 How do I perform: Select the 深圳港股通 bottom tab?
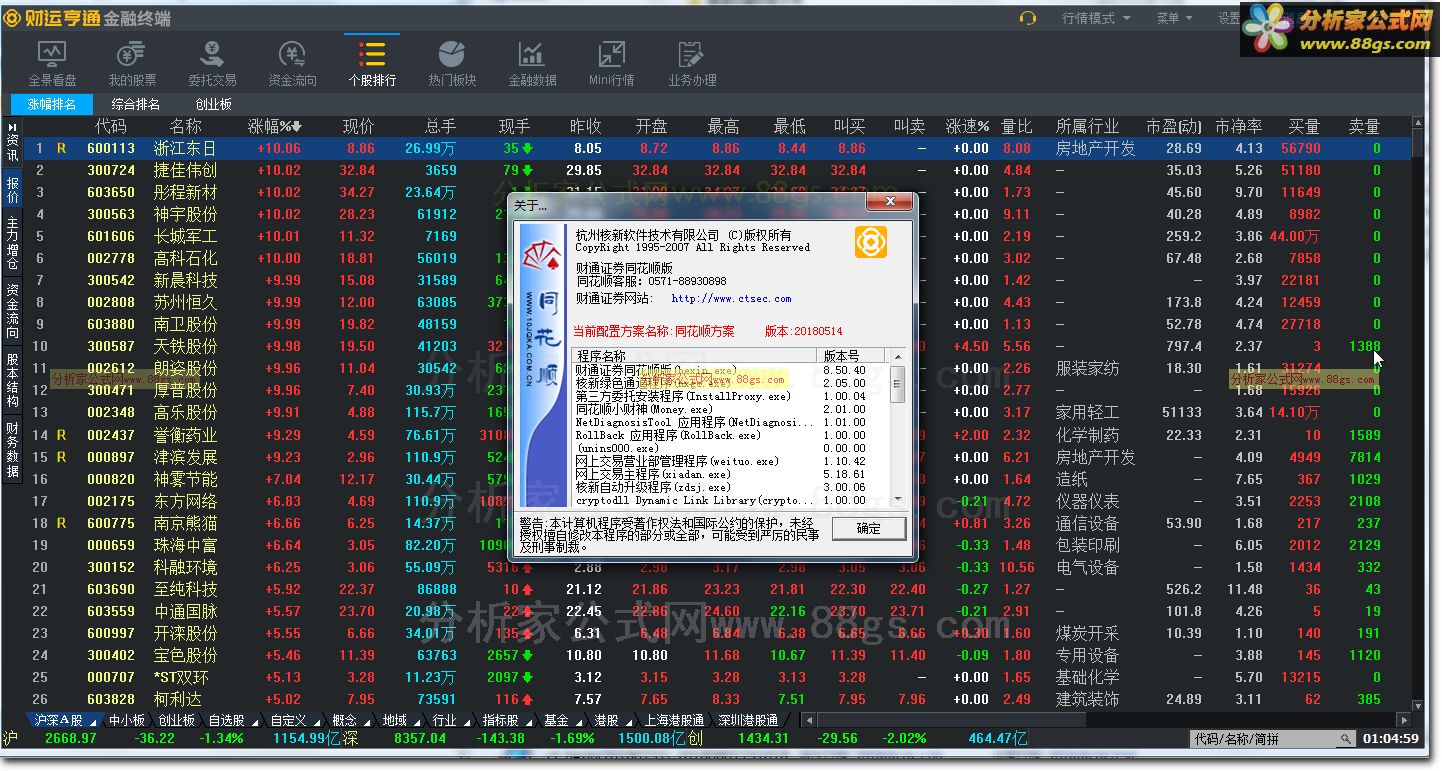point(748,720)
